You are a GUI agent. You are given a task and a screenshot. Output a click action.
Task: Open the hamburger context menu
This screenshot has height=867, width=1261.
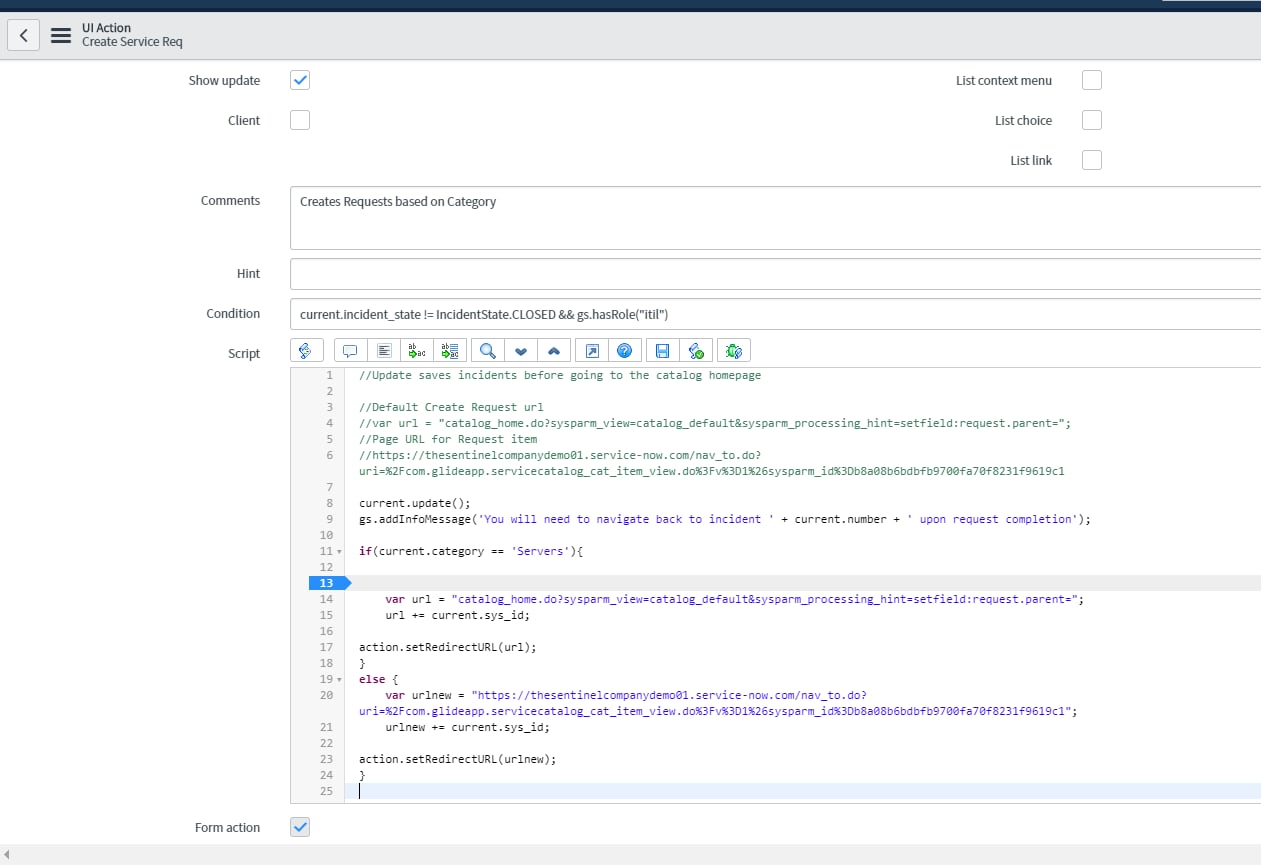click(61, 35)
